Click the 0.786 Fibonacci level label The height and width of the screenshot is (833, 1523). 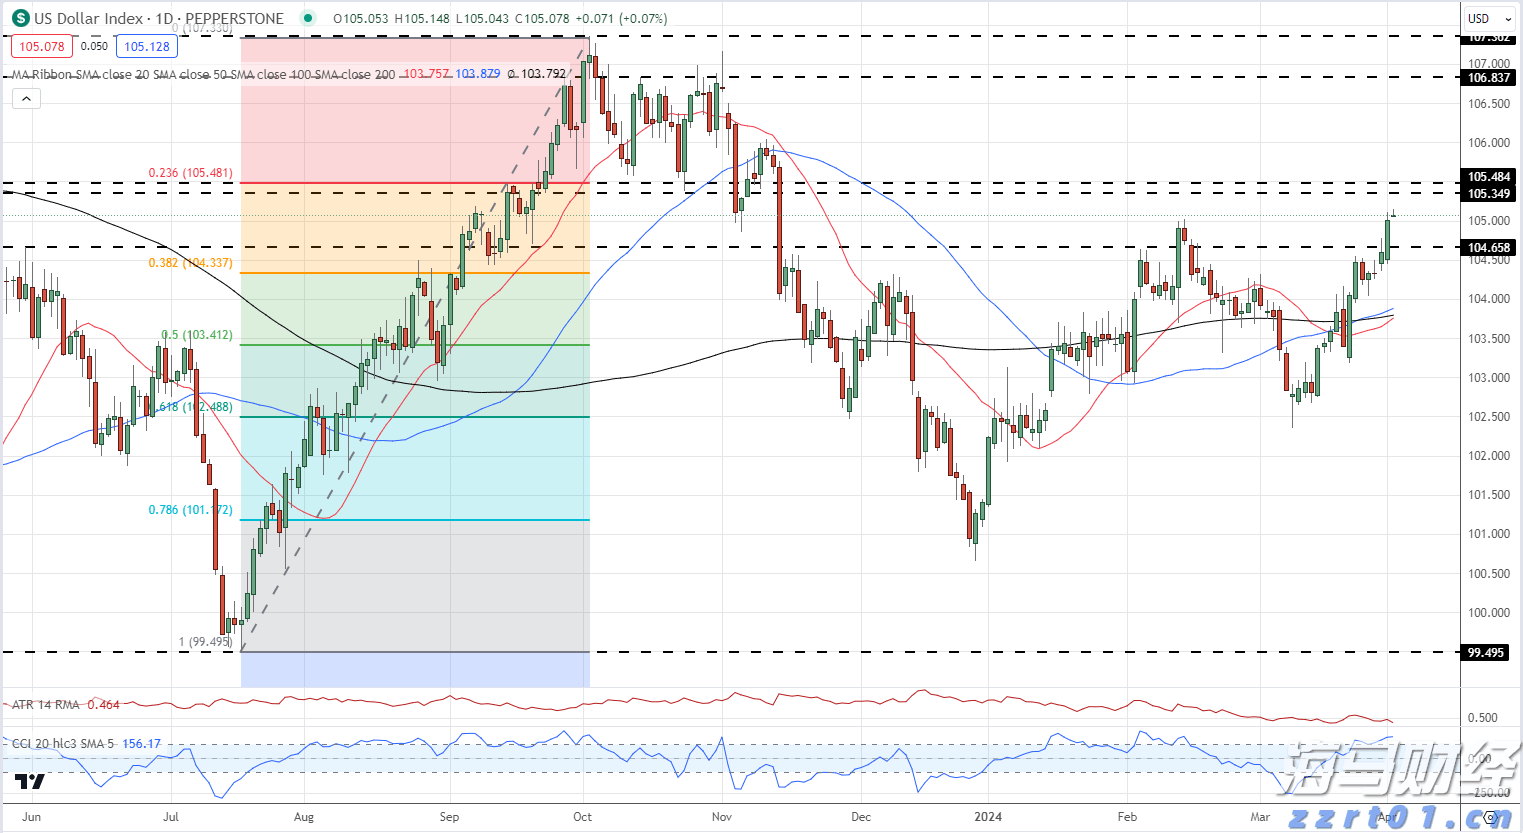coord(190,510)
